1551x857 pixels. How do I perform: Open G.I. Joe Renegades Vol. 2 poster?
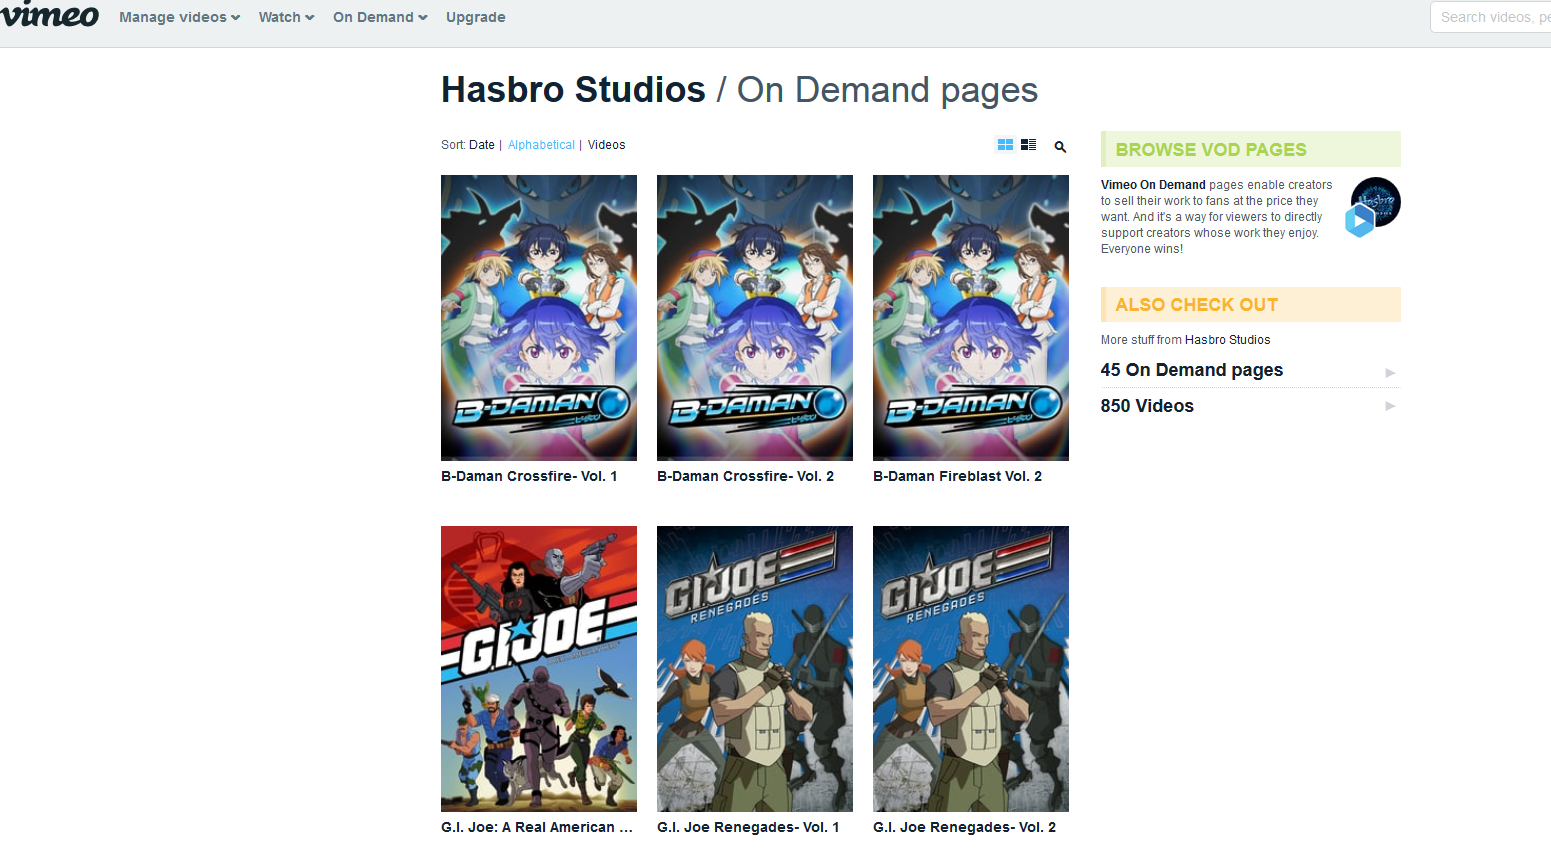pos(971,669)
